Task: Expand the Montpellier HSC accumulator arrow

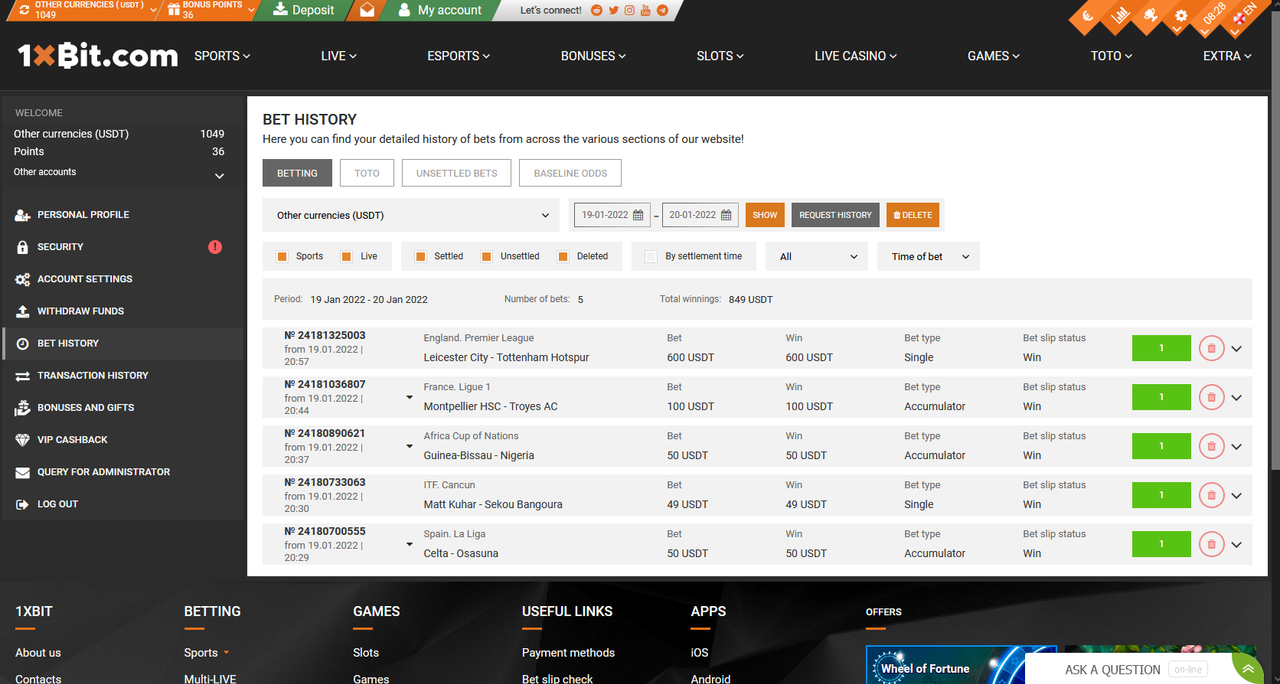Action: tap(409, 398)
